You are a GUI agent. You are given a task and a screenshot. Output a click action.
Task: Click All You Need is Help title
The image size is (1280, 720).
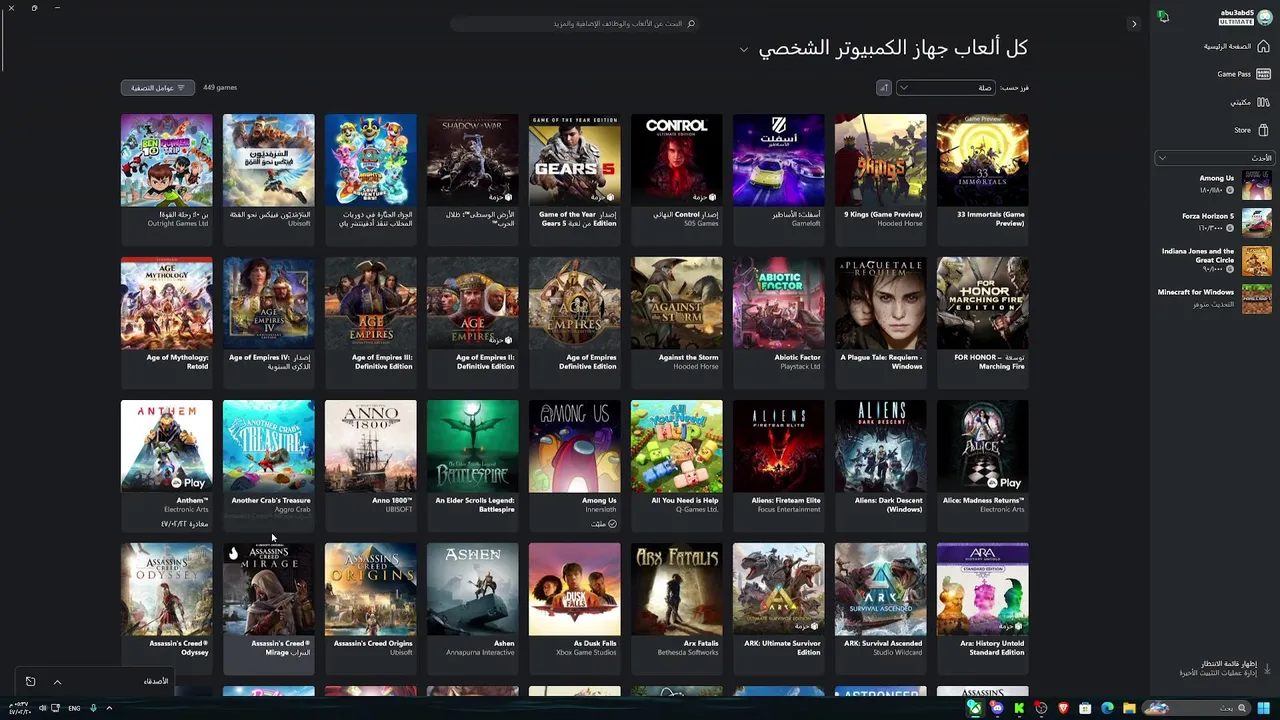click(685, 500)
